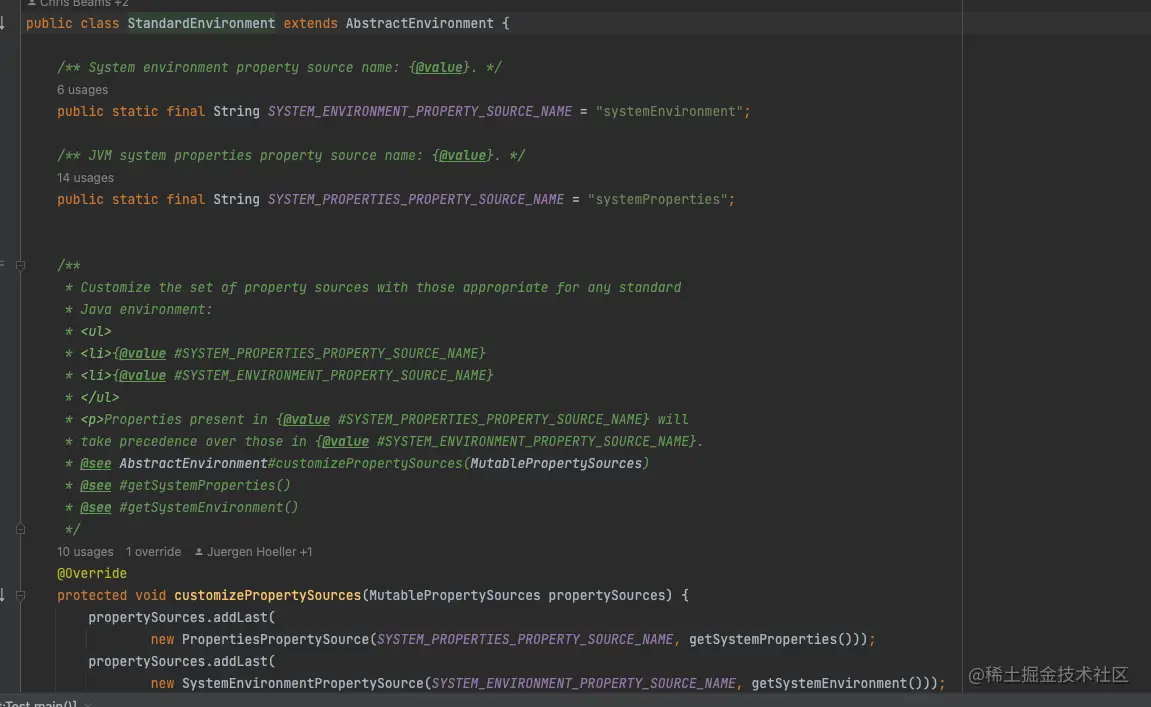Click the @Override annotation

click(92, 573)
